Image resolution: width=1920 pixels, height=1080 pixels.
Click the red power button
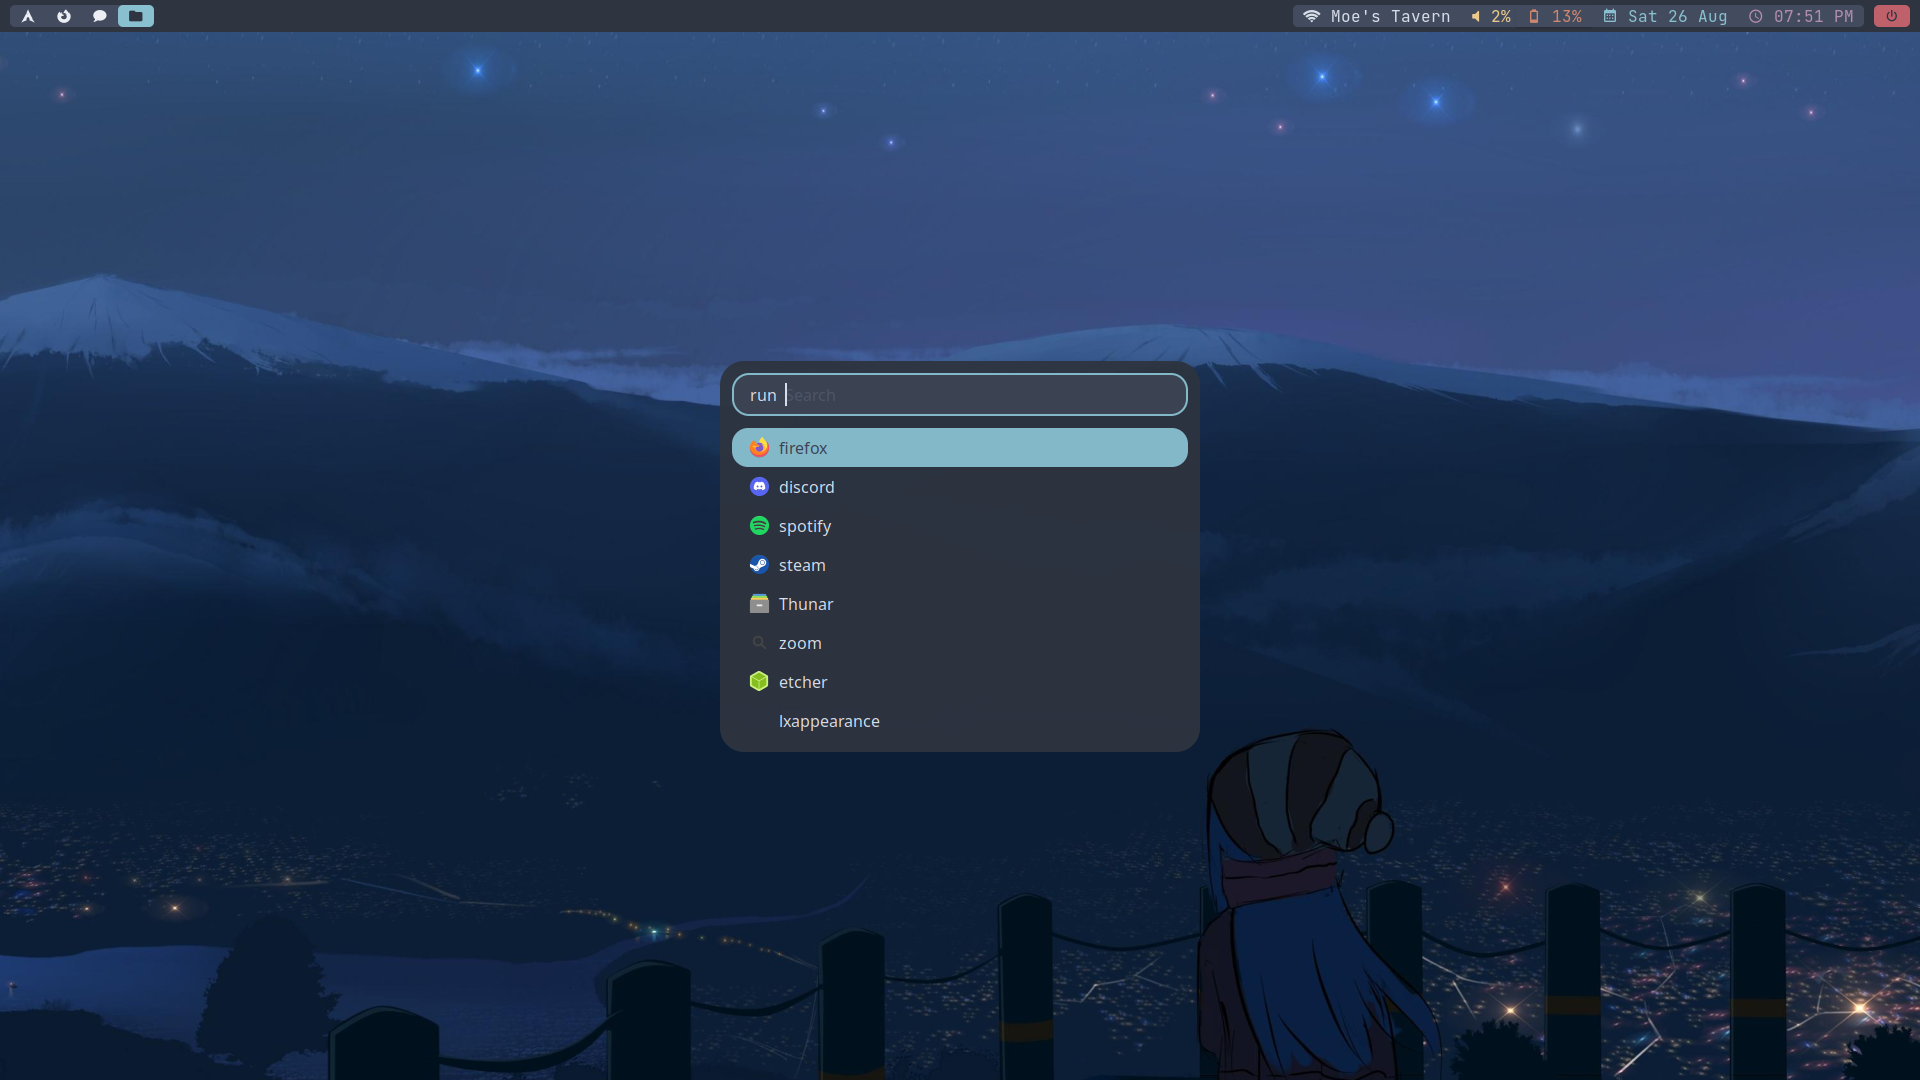coord(1891,16)
